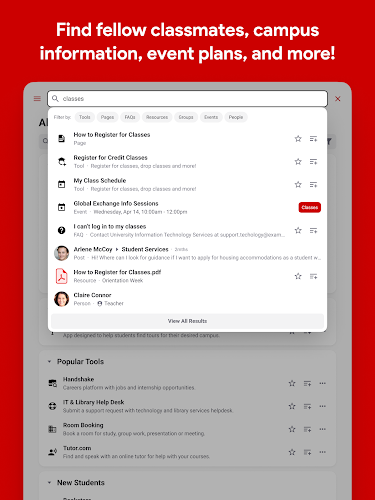The image size is (375, 500).
Task: Click the red Classes tag
Action: (x=310, y=207)
